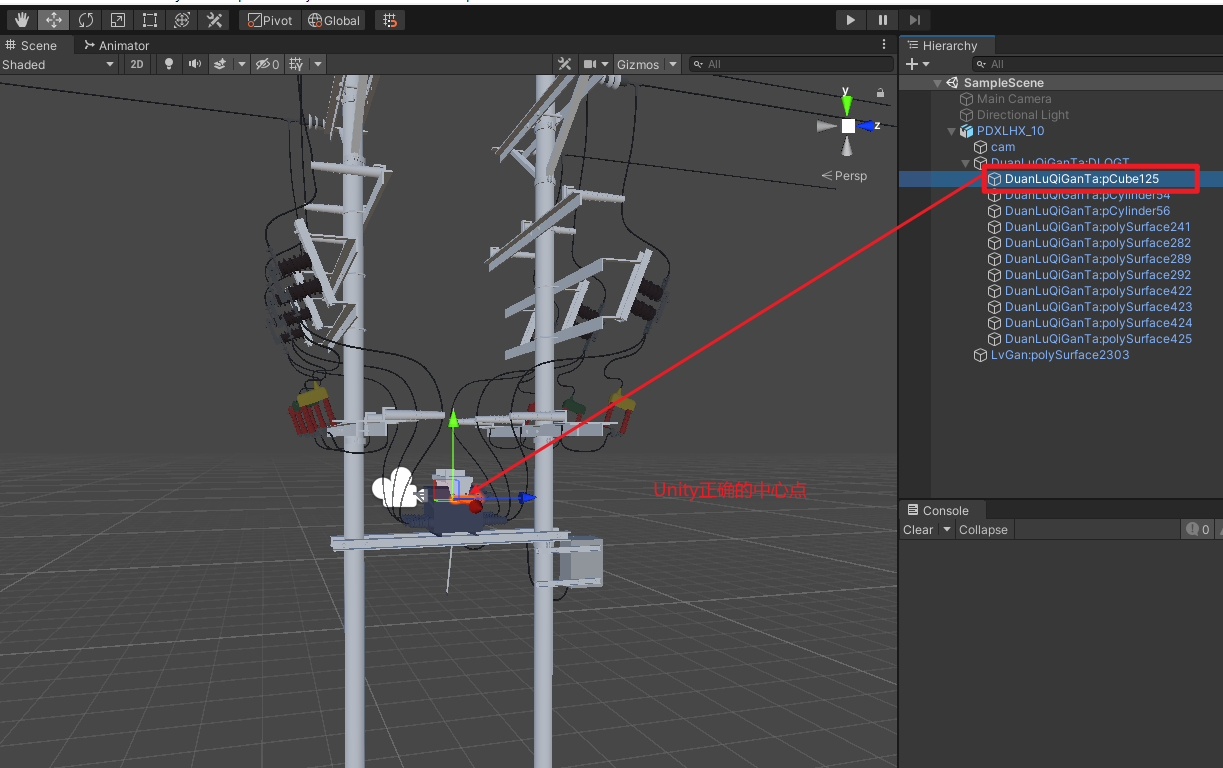The height and width of the screenshot is (768, 1223).
Task: Select LvGan:polySurface2303 in Hierarchy
Action: coord(1059,355)
